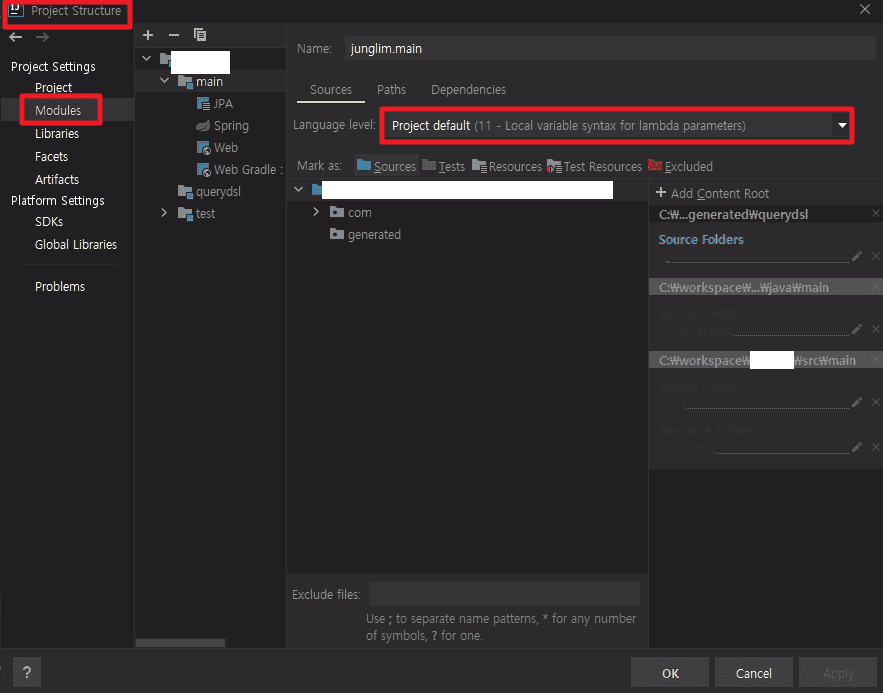Unmark the (generated) source folder
The width and height of the screenshot is (883, 693).
[875, 329]
